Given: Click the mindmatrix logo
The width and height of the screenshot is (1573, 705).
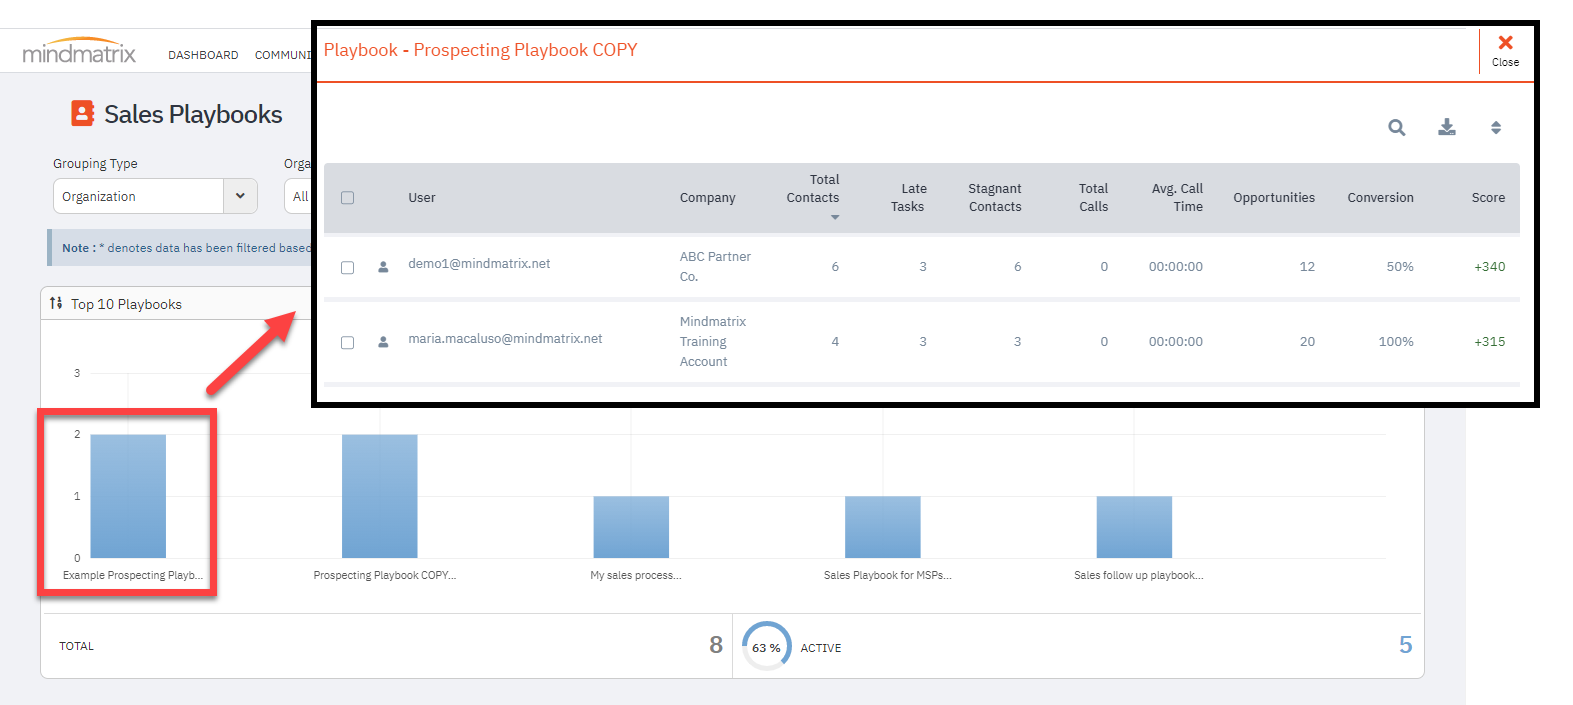Looking at the screenshot, I should click(79, 52).
